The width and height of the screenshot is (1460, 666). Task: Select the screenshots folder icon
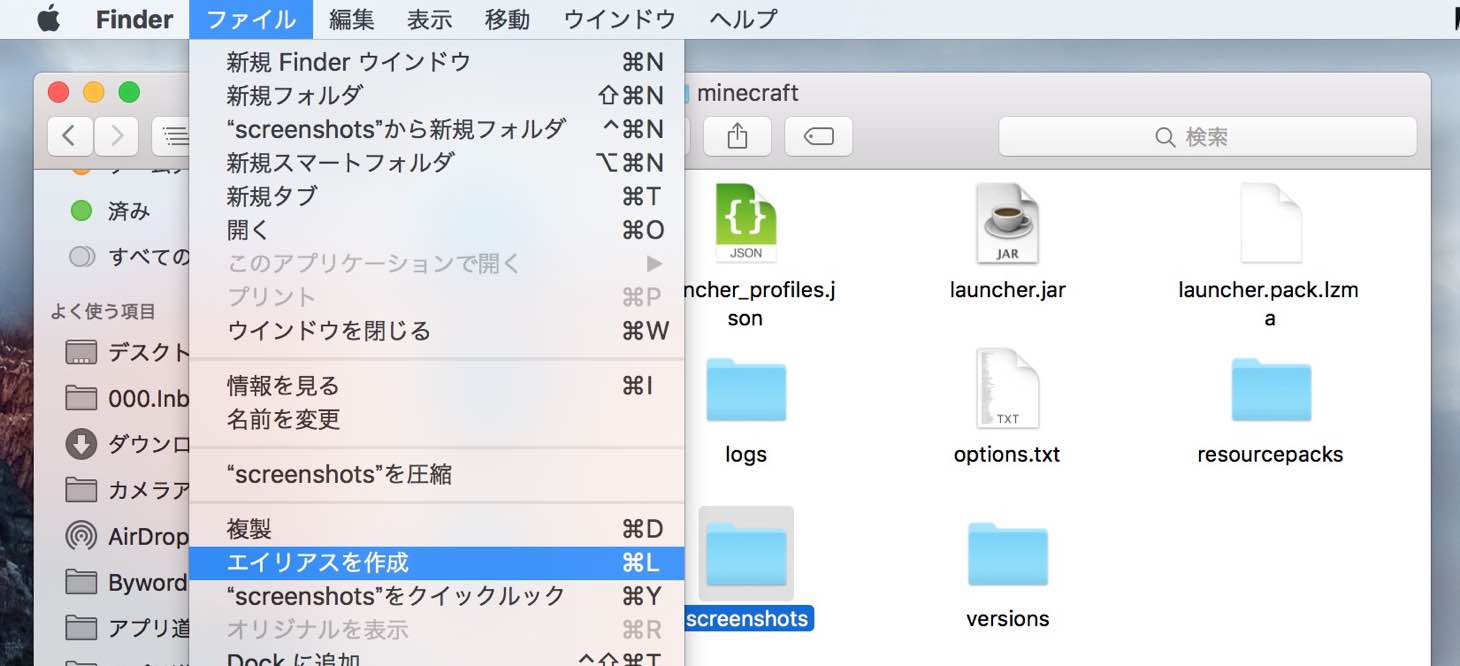pos(746,554)
